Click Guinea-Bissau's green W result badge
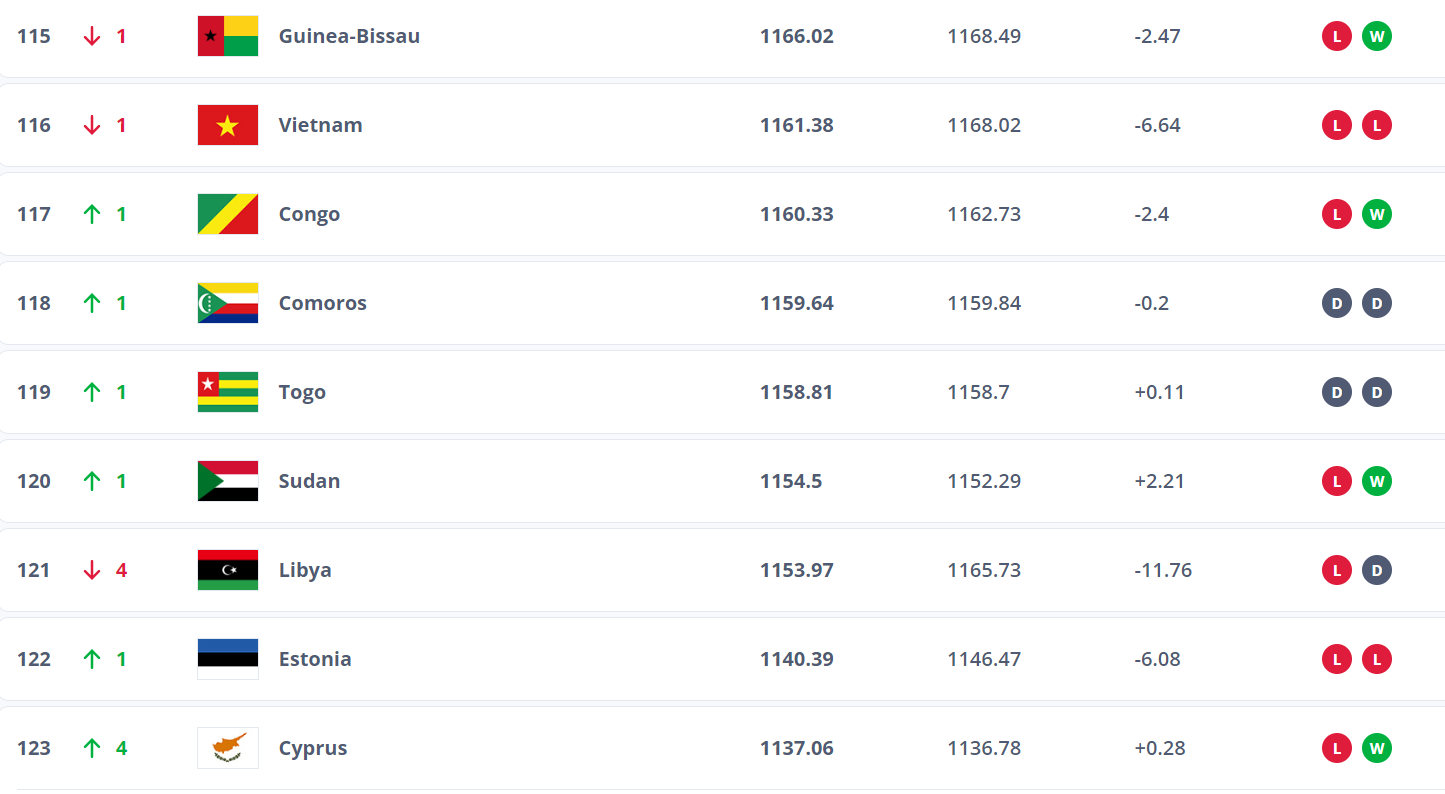 (1377, 37)
